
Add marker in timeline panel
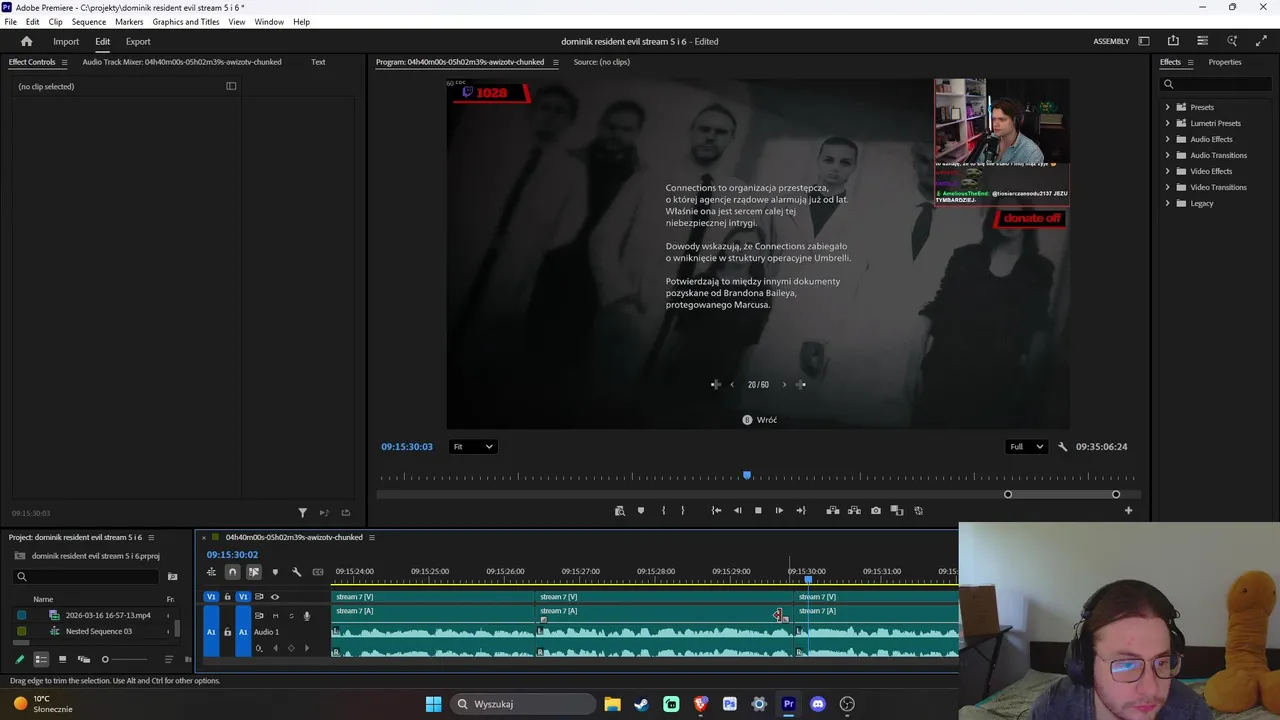(x=275, y=572)
